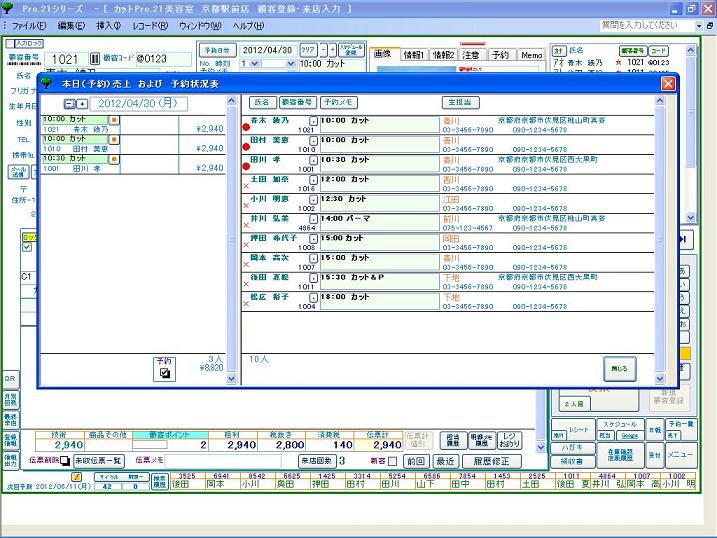Viewport: 717px width, 538px height.
Task: Click the left list scroll-up arrow in dialog
Action: [x=232, y=101]
